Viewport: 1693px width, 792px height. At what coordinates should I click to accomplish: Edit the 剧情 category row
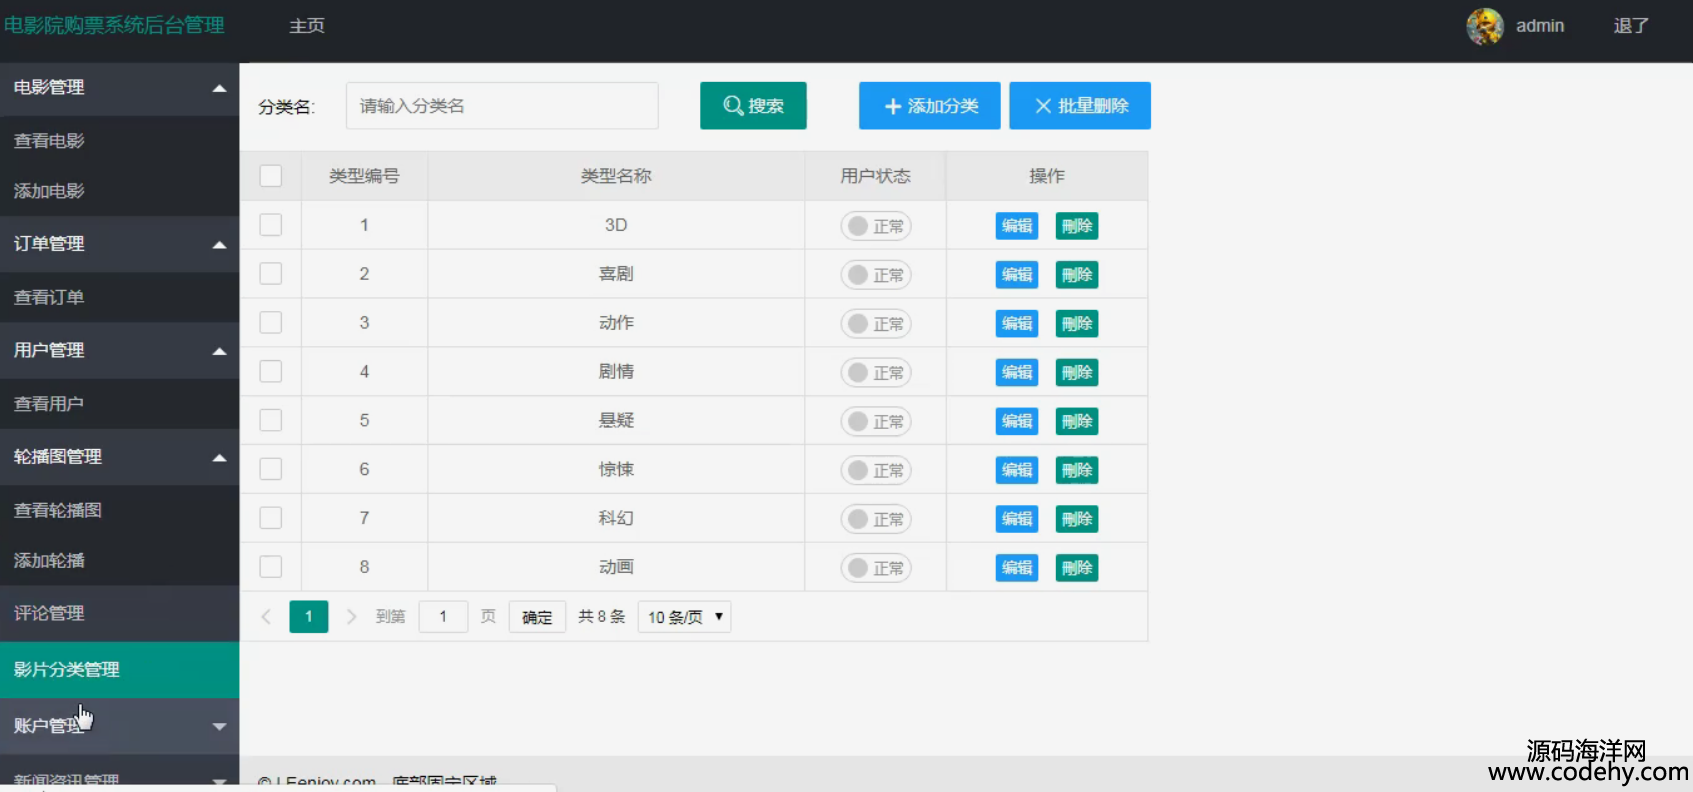click(1017, 373)
